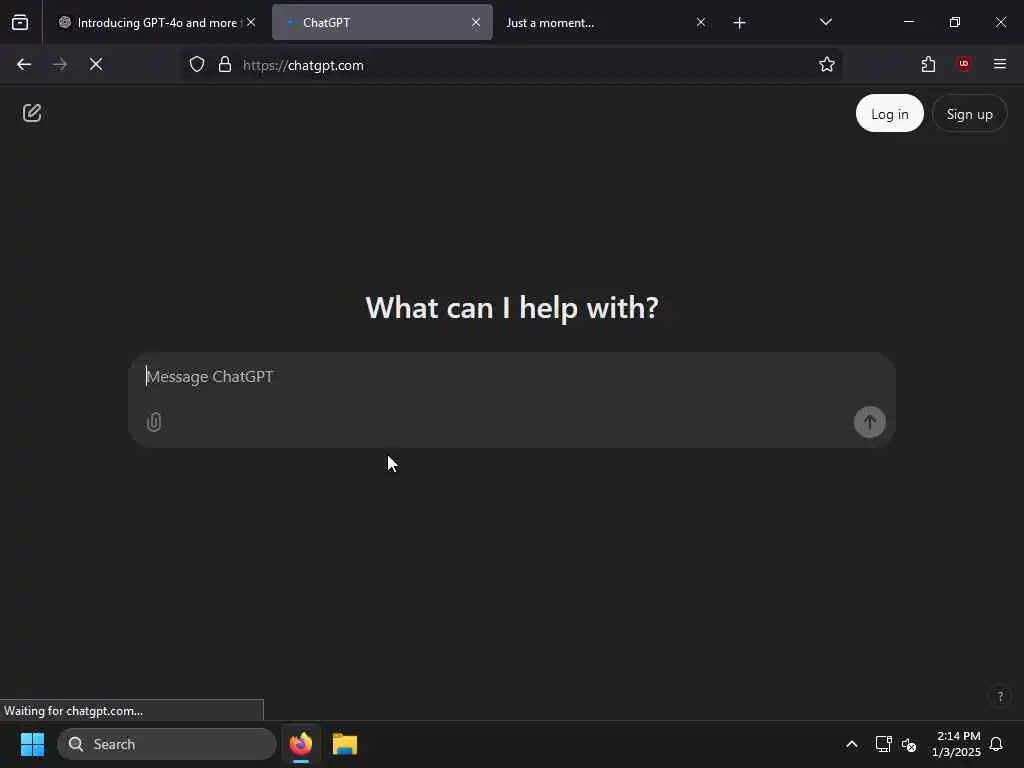Expand the list all tabs chevron
The height and width of the screenshot is (768, 1024).
(825, 22)
